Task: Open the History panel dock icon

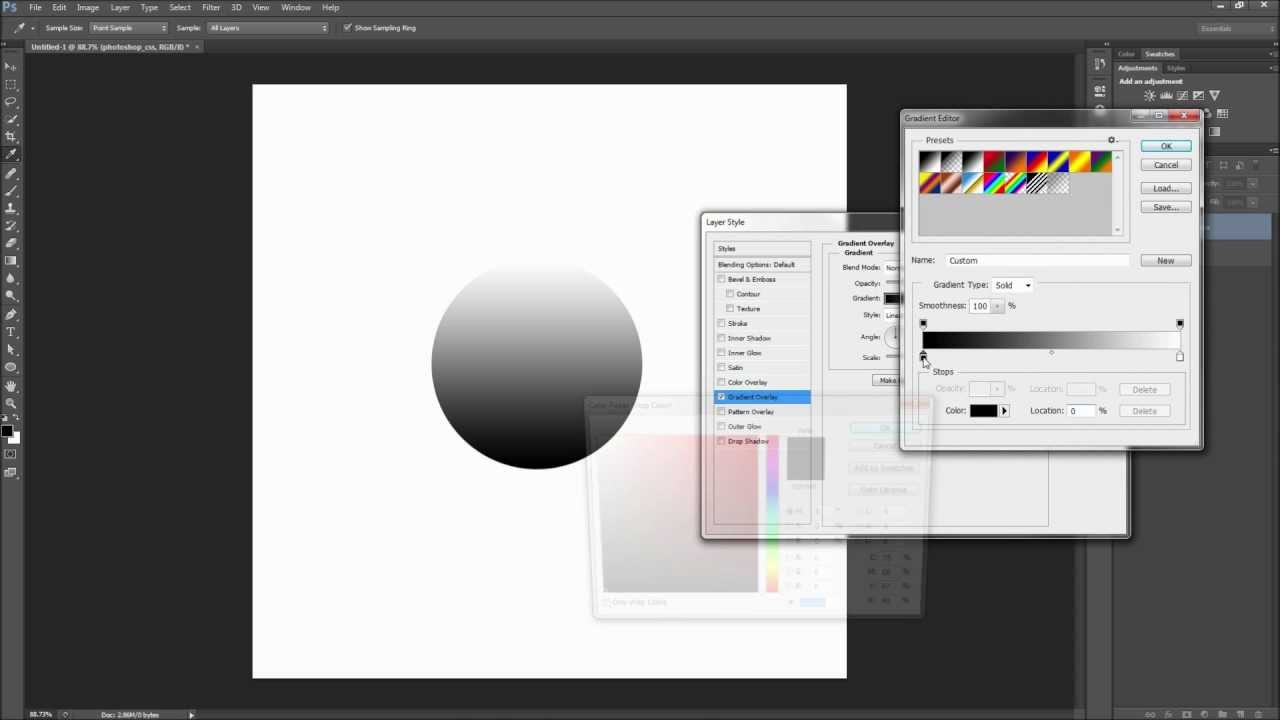Action: [x=1100, y=65]
